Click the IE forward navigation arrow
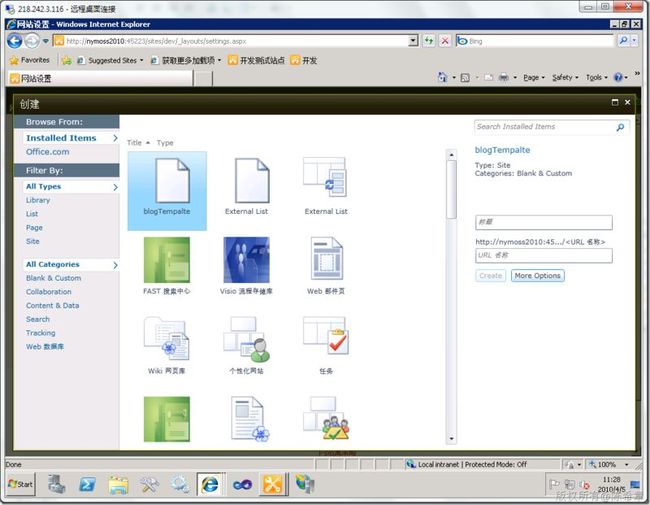Image resolution: width=650 pixels, height=505 pixels. pyautogui.click(x=32, y=41)
